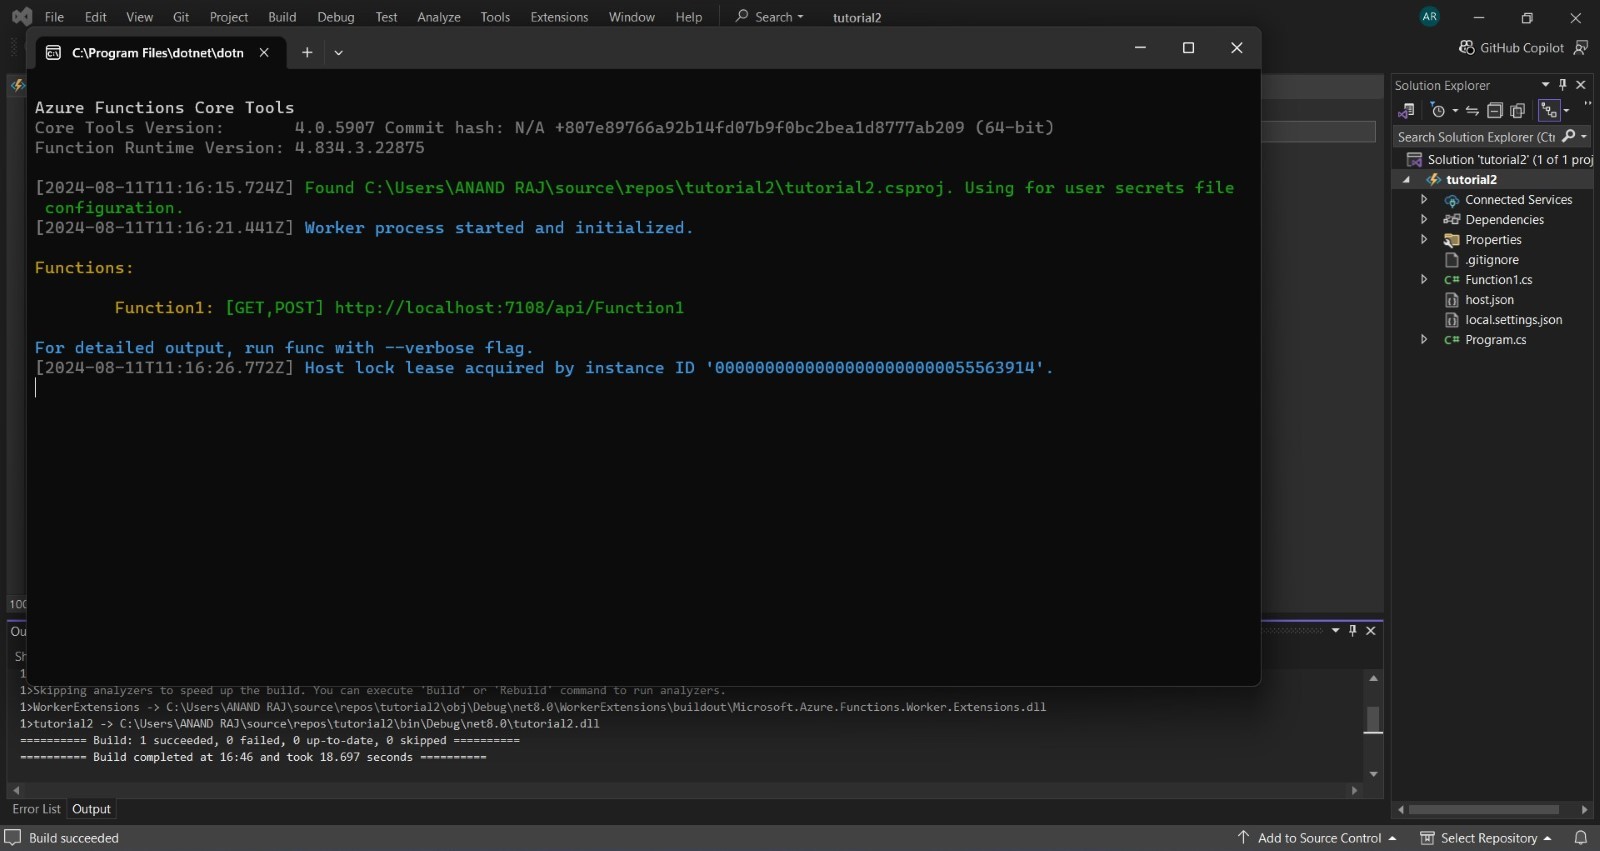Image resolution: width=1600 pixels, height=851 pixels.
Task: Close the dotnet terminal tab
Action: [264, 53]
